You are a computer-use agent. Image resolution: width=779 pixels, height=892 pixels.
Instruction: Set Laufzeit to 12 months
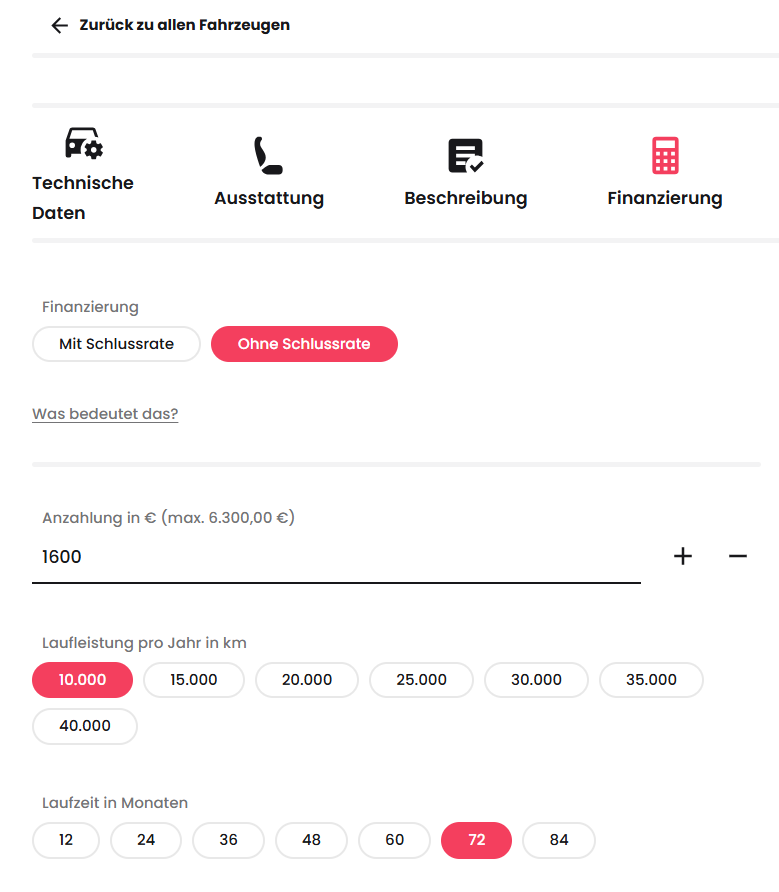click(66, 840)
